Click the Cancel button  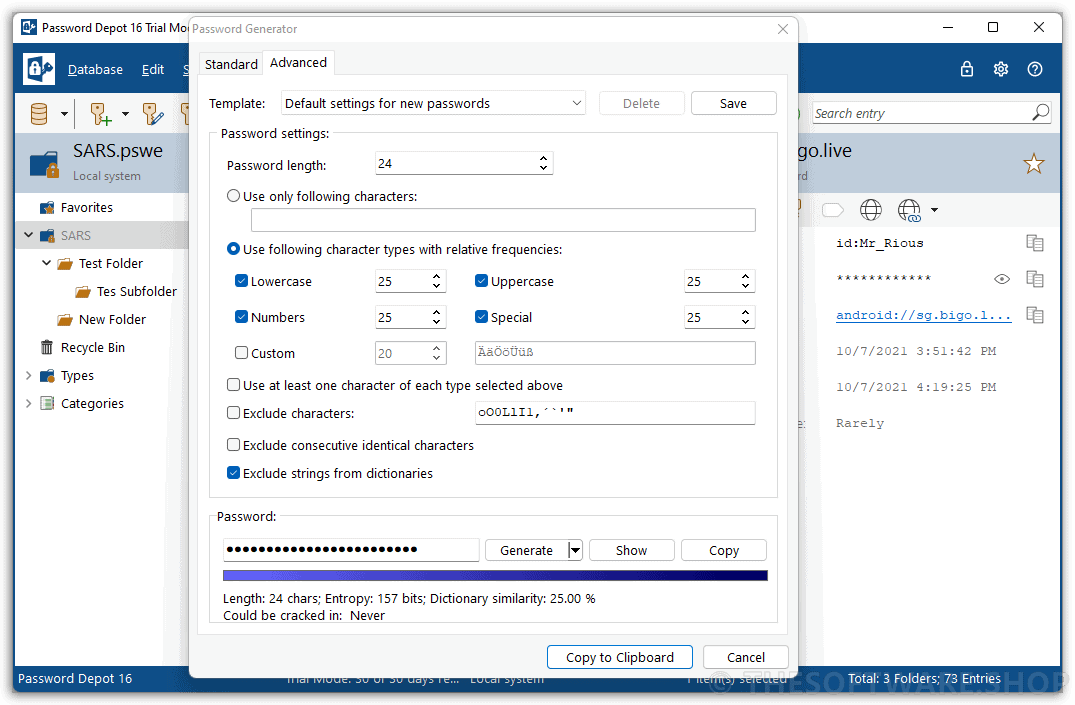coord(746,657)
